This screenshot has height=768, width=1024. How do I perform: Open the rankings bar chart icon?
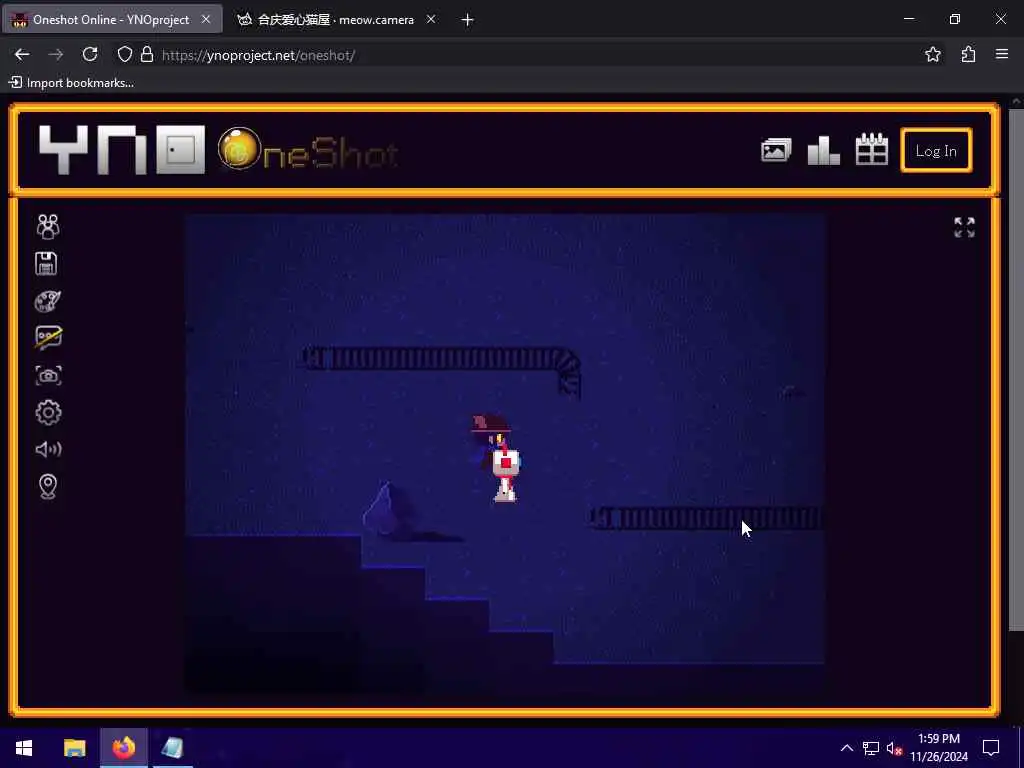click(824, 150)
